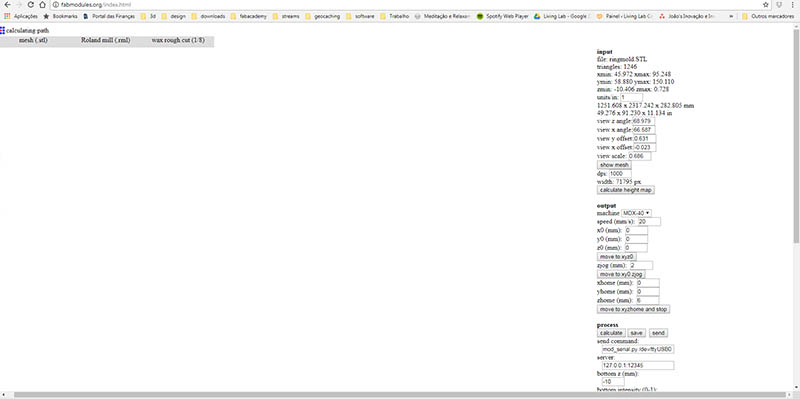Click the mesh (.stl) menu item
Viewport: 800px width, 399px height.
(x=33, y=40)
